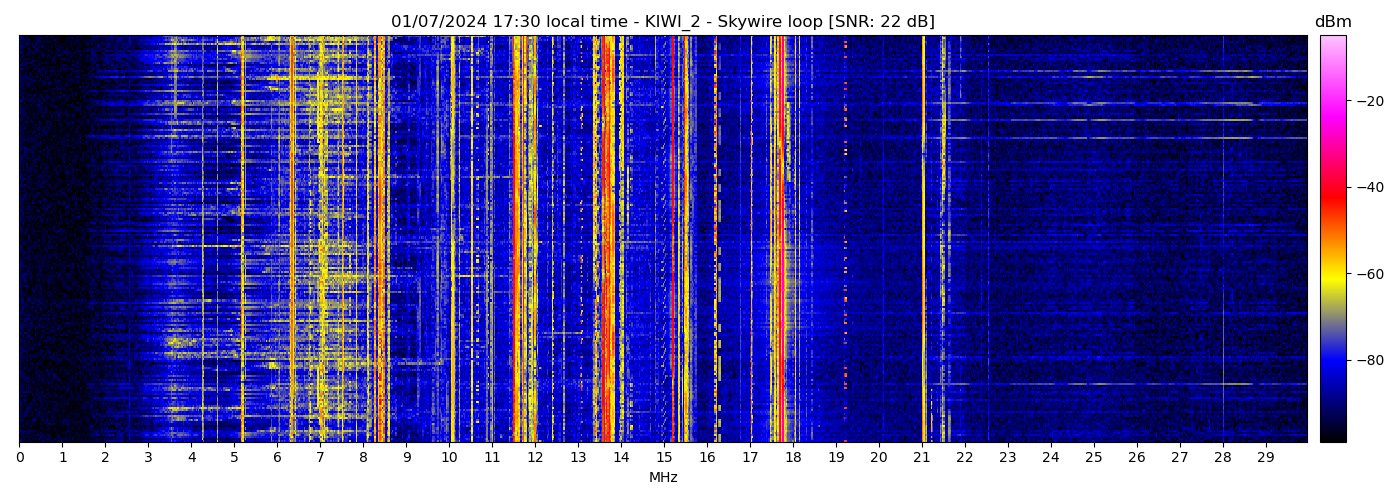Click the -80 tick on the colorbar

pos(1370,360)
